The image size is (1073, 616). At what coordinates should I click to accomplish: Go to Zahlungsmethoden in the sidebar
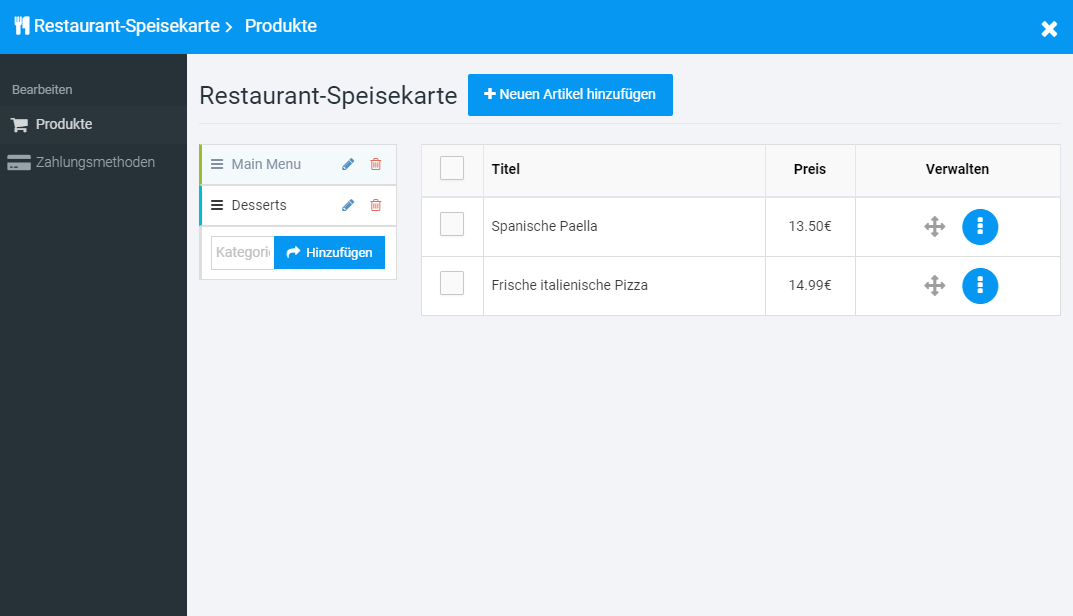click(x=94, y=162)
